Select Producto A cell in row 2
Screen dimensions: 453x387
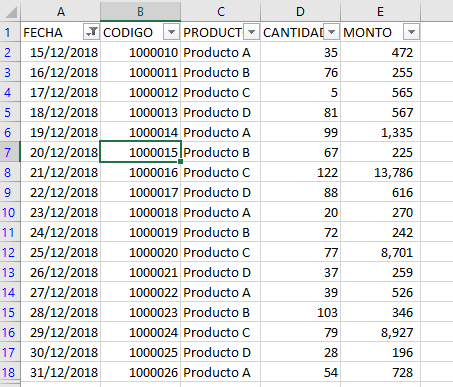(x=220, y=52)
